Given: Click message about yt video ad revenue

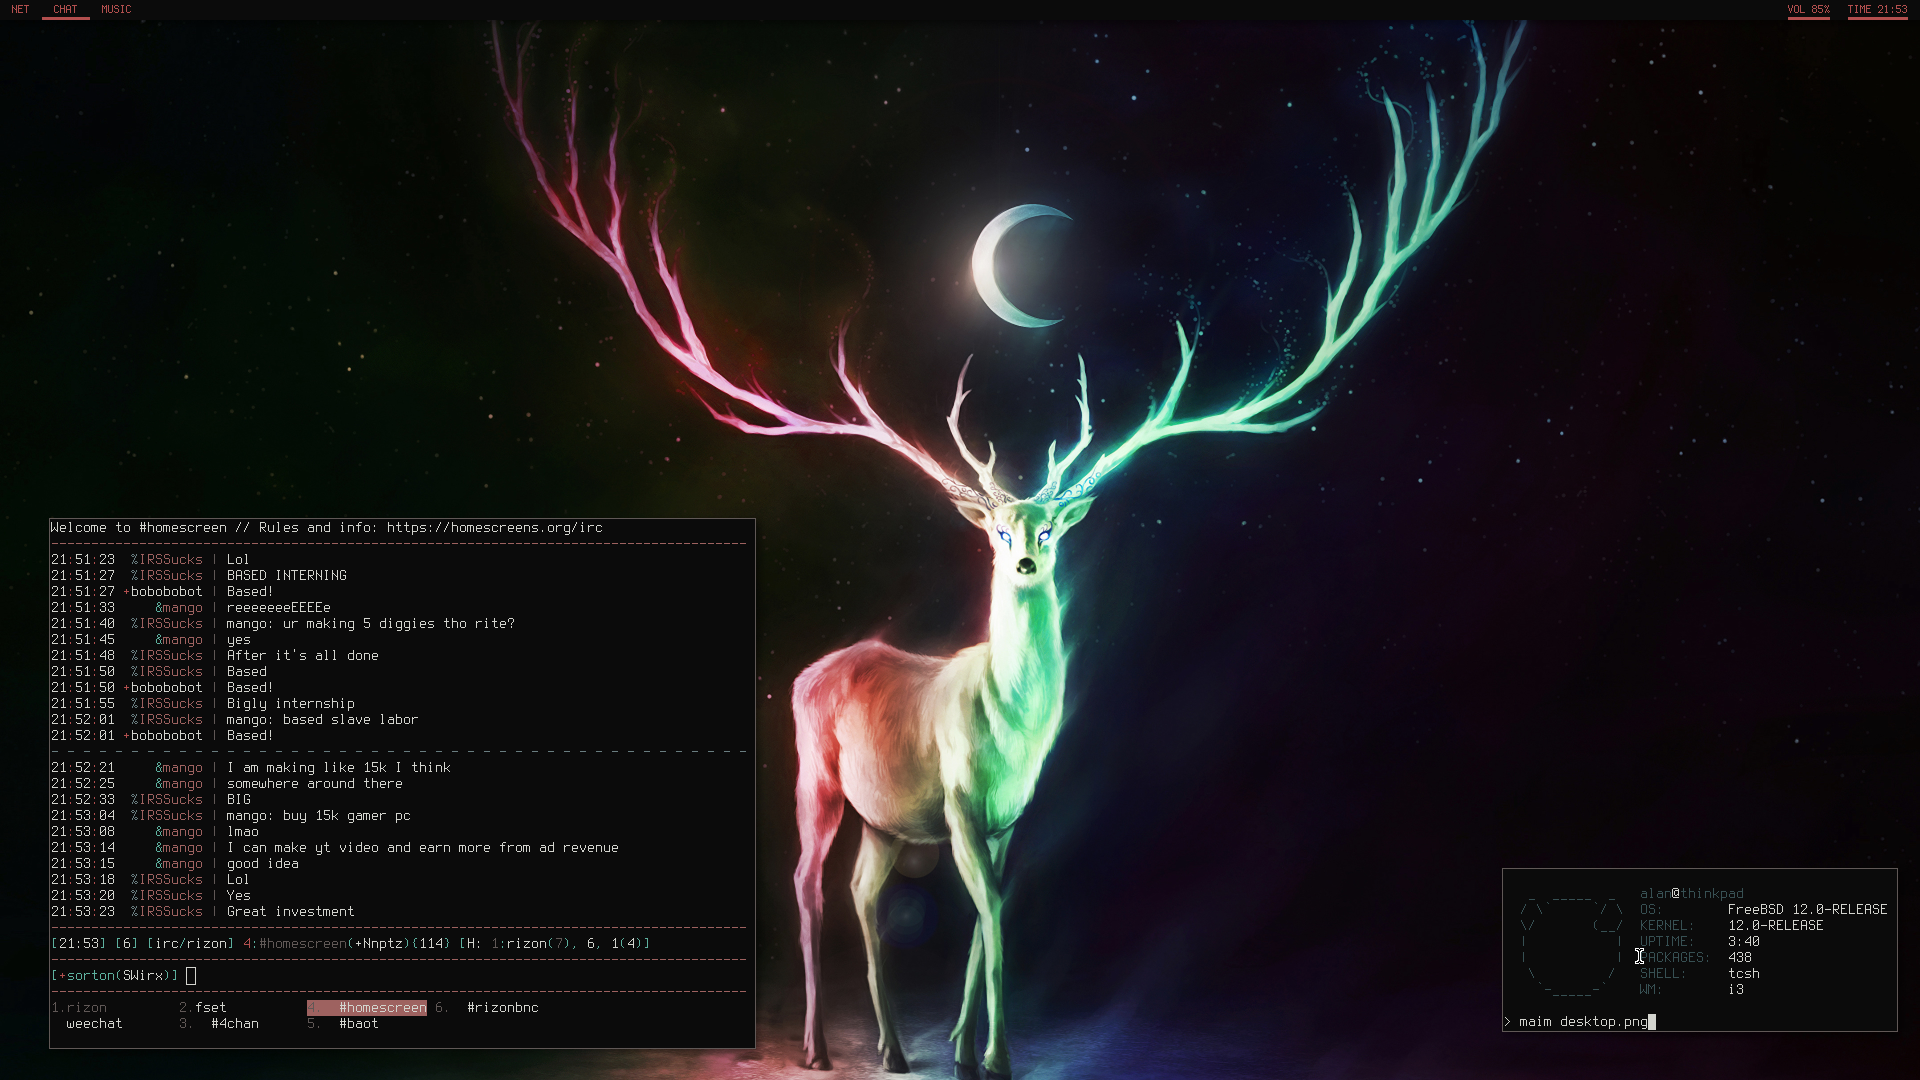Looking at the screenshot, I should coord(423,847).
